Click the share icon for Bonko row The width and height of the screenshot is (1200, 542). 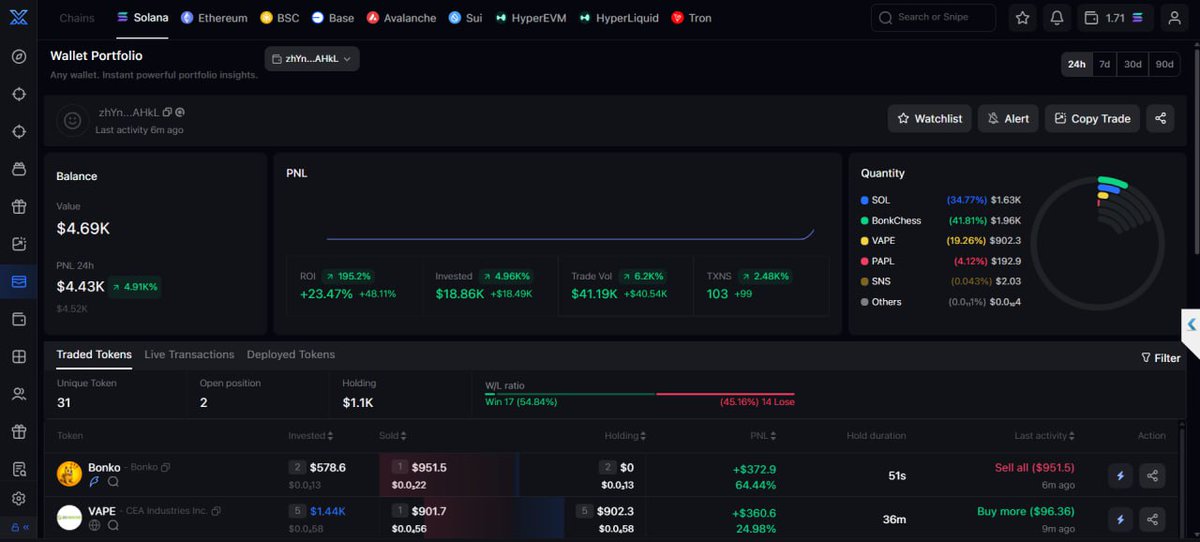point(1153,476)
